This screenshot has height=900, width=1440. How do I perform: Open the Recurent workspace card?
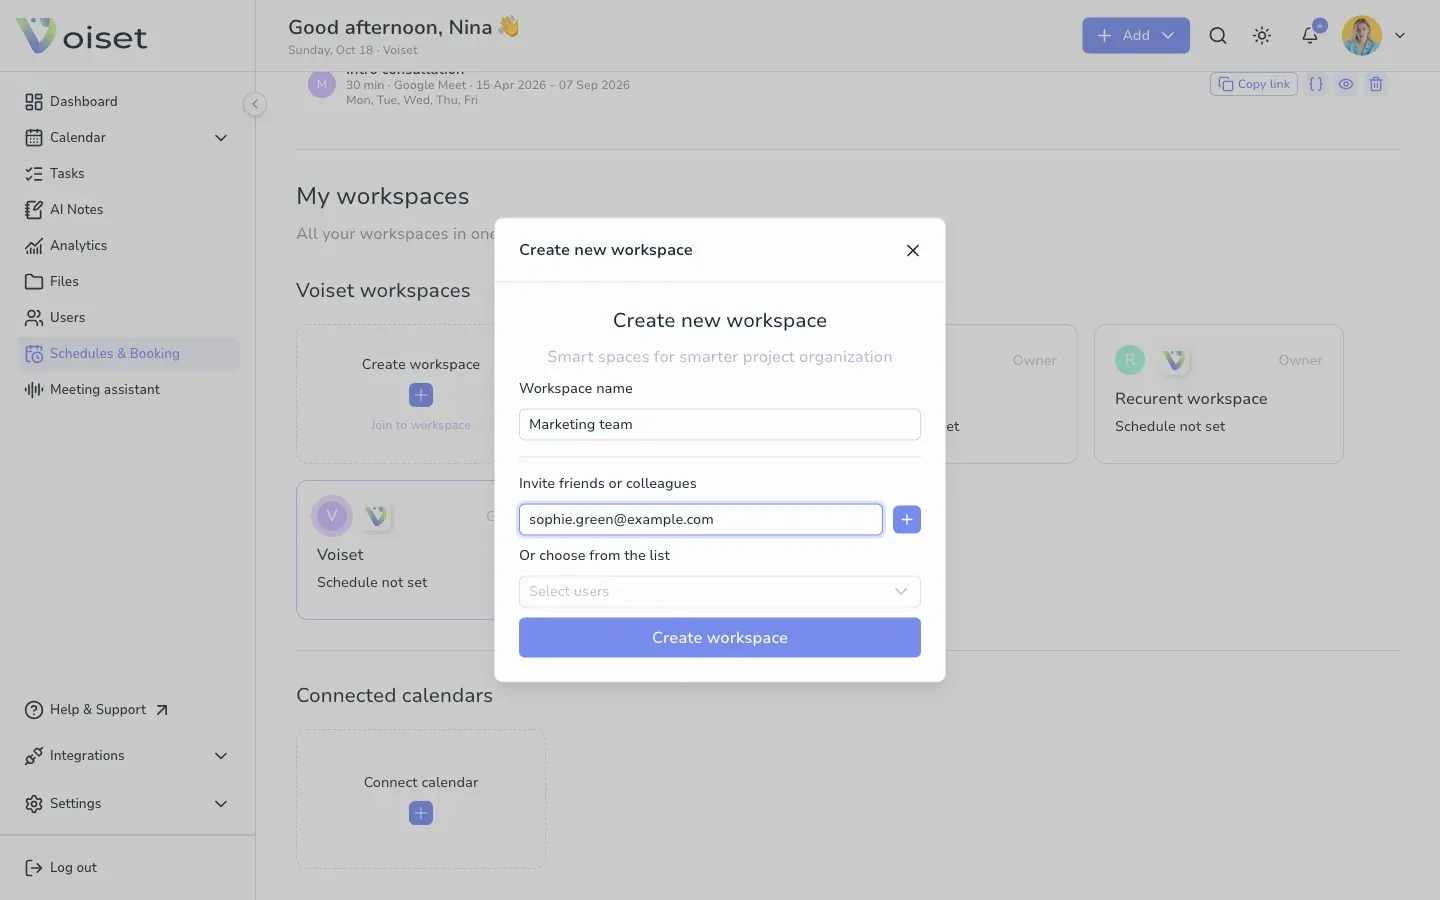pyautogui.click(x=1218, y=393)
